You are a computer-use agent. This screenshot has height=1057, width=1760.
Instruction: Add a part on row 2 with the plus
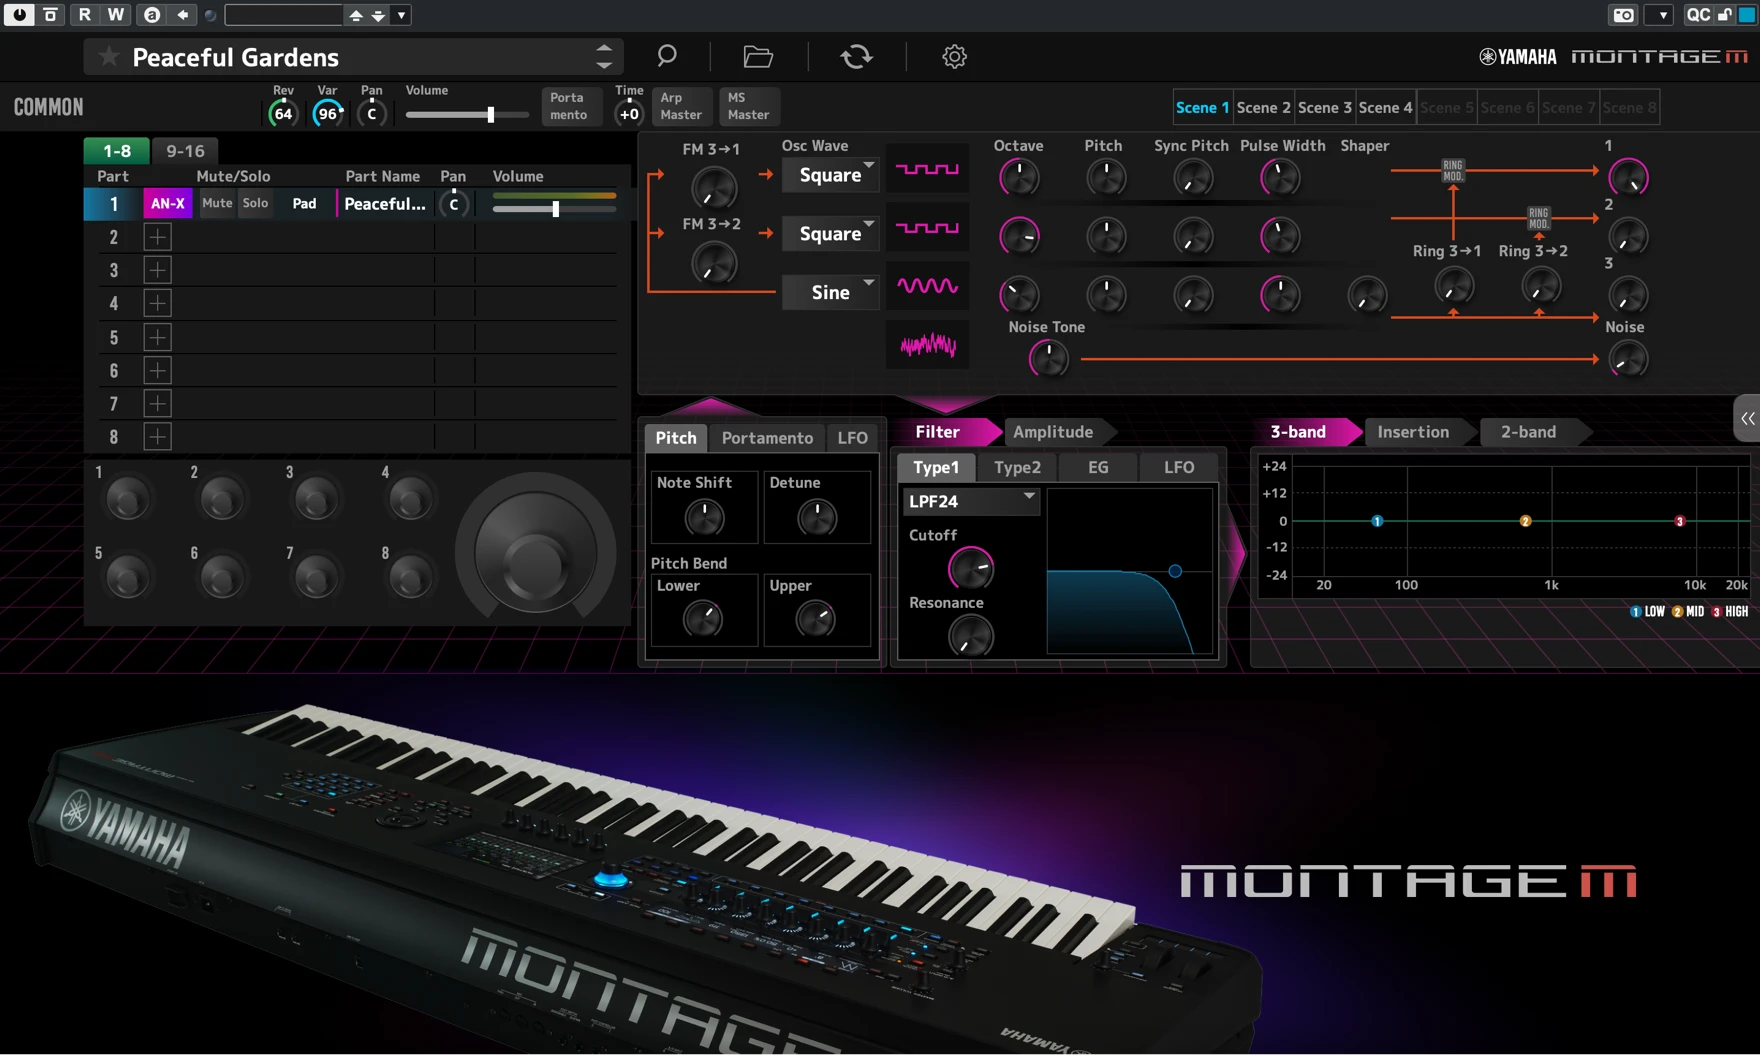158,237
